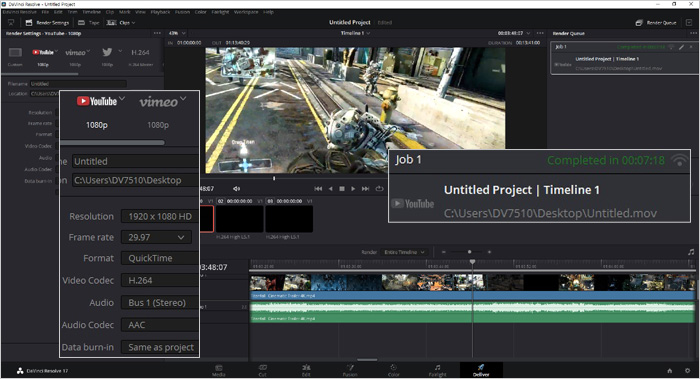This screenshot has width=700, height=379.
Task: Open the Timeline menu
Action: 92,12
